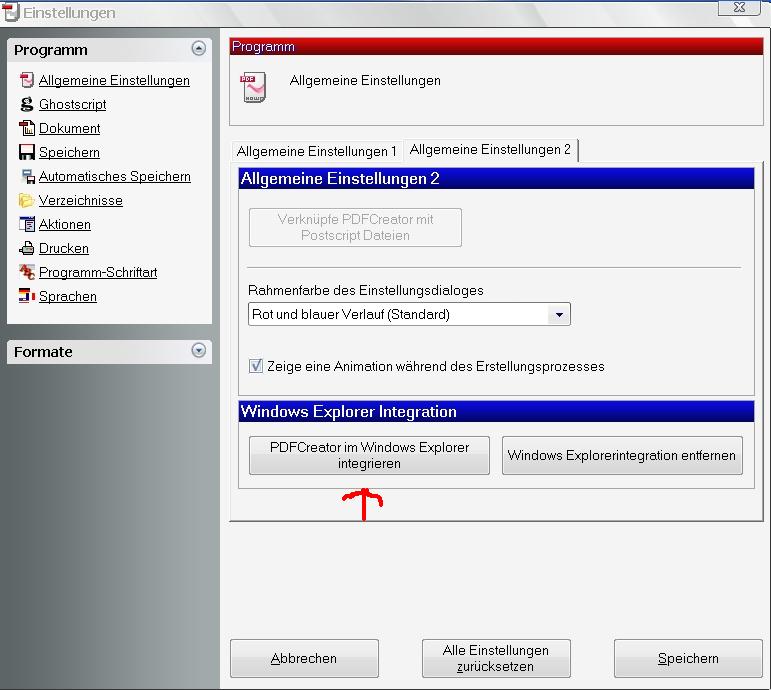Open Verzeichnisse settings link
771x690 pixels.
[x=81, y=201]
